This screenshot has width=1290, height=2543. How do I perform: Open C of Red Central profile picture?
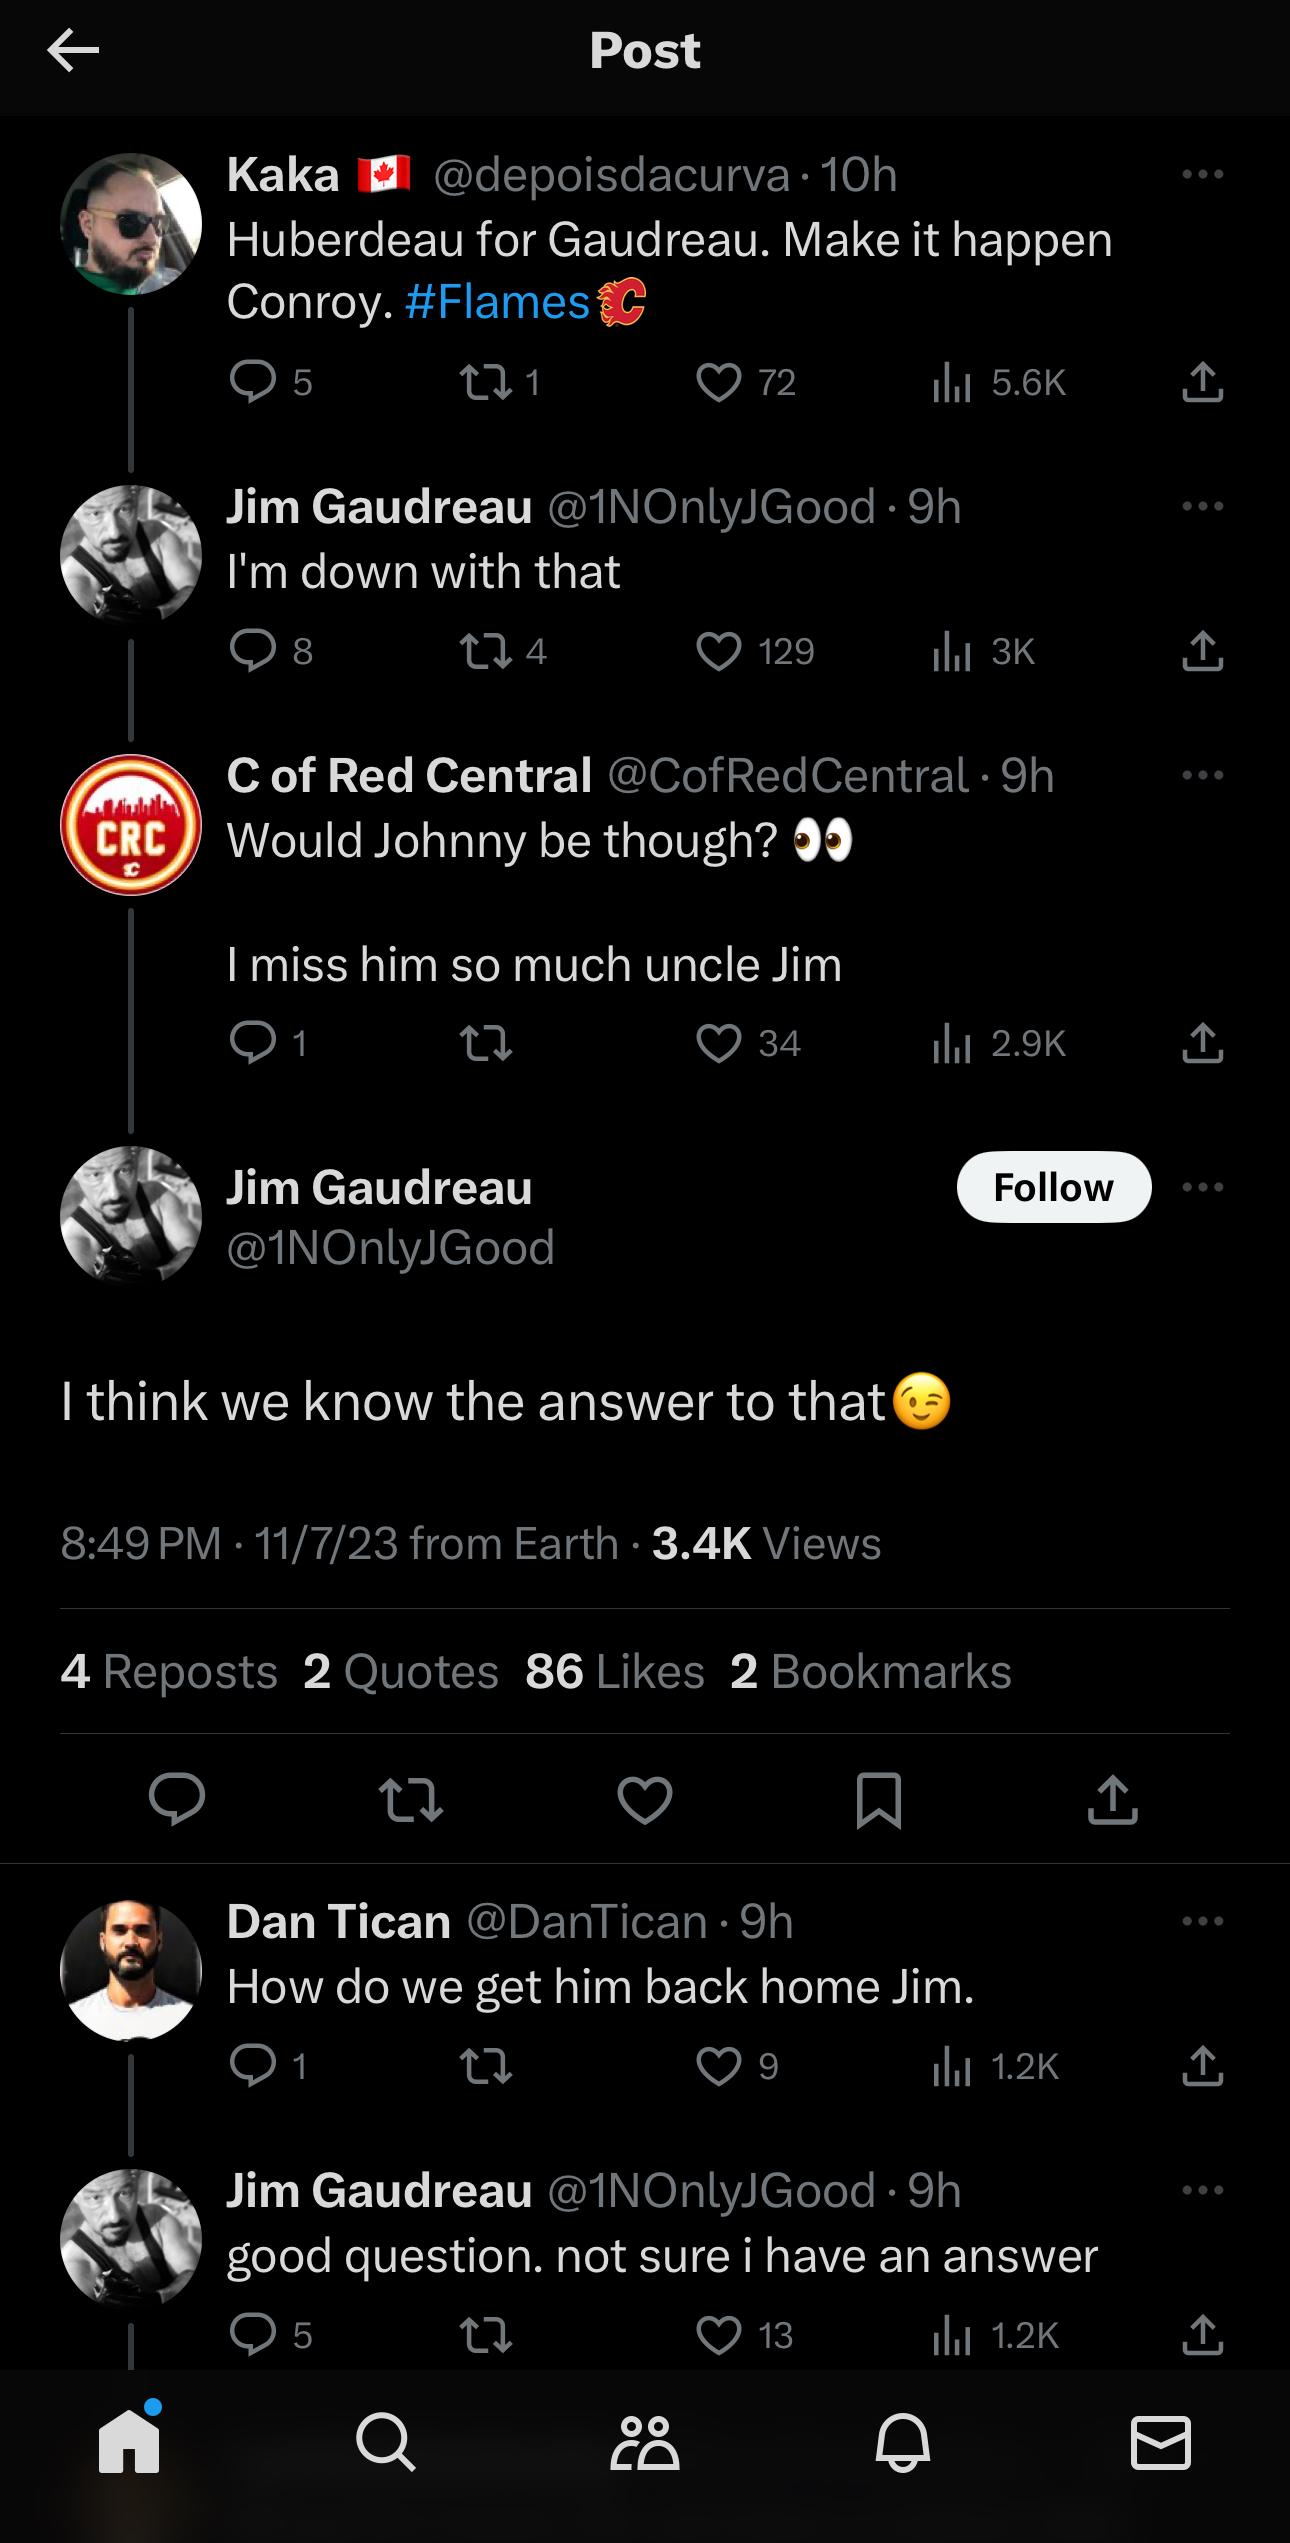131,825
